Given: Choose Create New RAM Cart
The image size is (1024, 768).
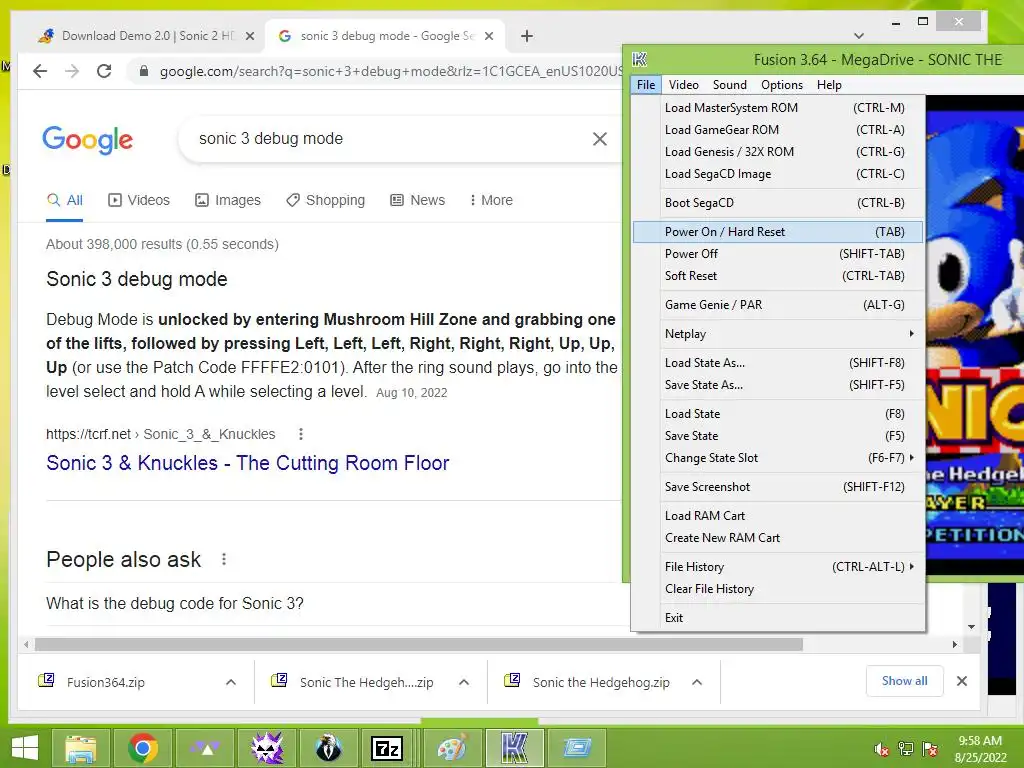Looking at the screenshot, I should pos(778,537).
